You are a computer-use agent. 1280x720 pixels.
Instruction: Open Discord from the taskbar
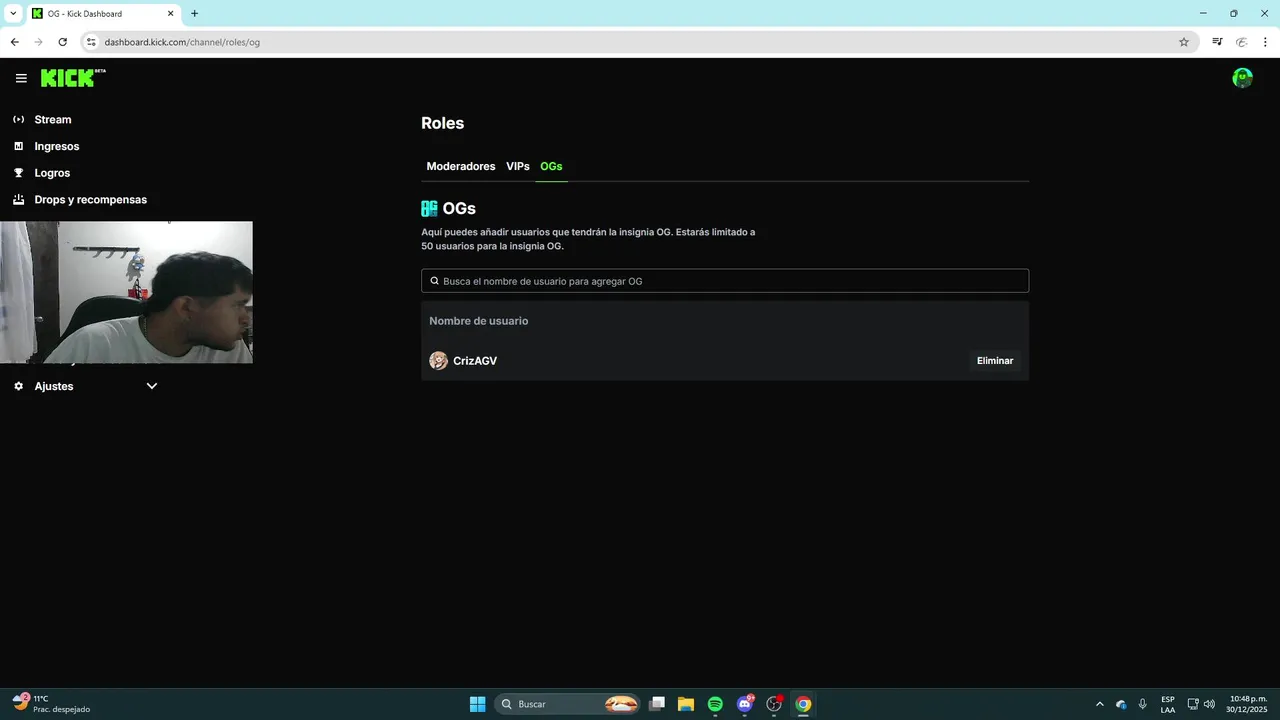pyautogui.click(x=744, y=704)
